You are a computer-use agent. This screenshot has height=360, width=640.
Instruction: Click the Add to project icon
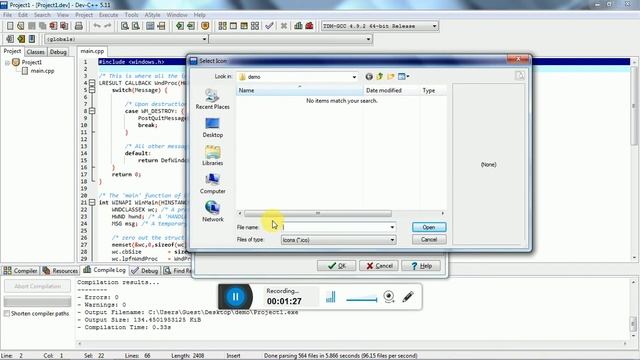point(180,26)
